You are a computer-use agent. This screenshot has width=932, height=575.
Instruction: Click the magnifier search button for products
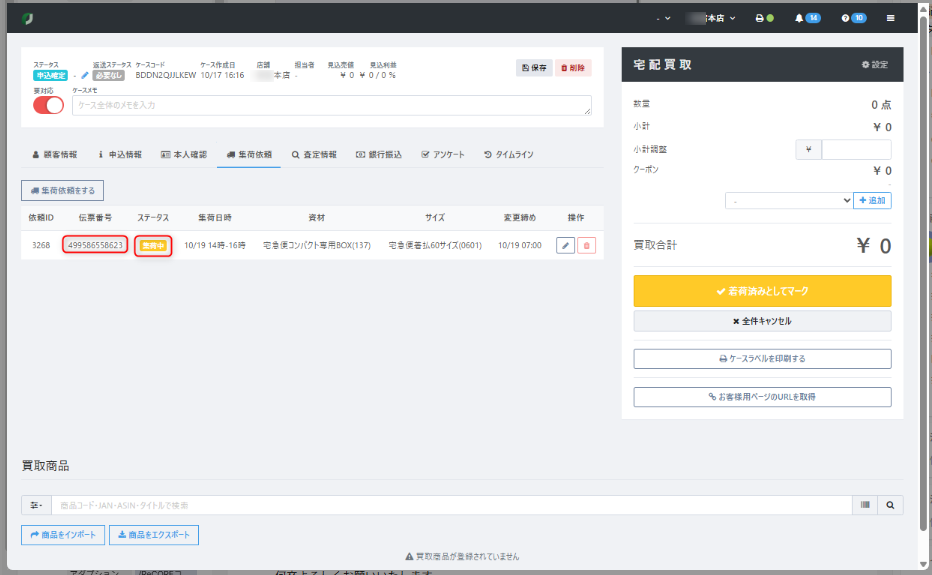889,505
